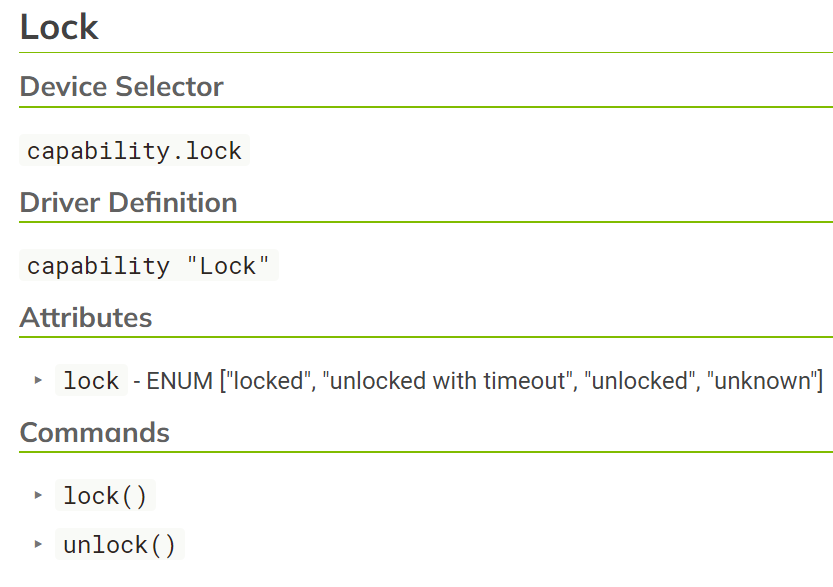Viewport: 833px width, 587px height.
Task: Click the lock() command code label
Action: (105, 496)
